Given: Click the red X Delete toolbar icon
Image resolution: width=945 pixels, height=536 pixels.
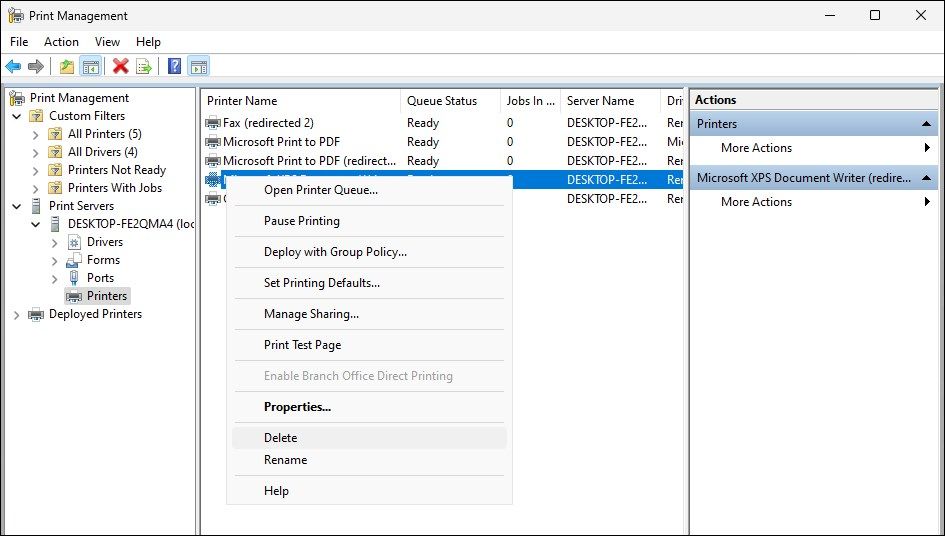Looking at the screenshot, I should pyautogui.click(x=121, y=67).
